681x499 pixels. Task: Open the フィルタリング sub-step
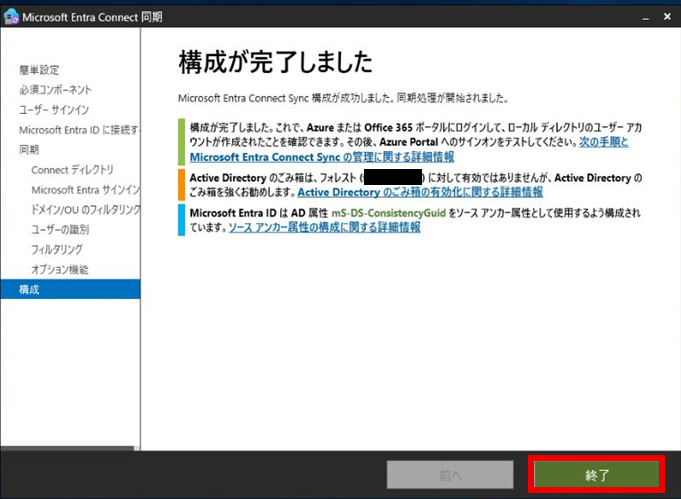tap(57, 250)
